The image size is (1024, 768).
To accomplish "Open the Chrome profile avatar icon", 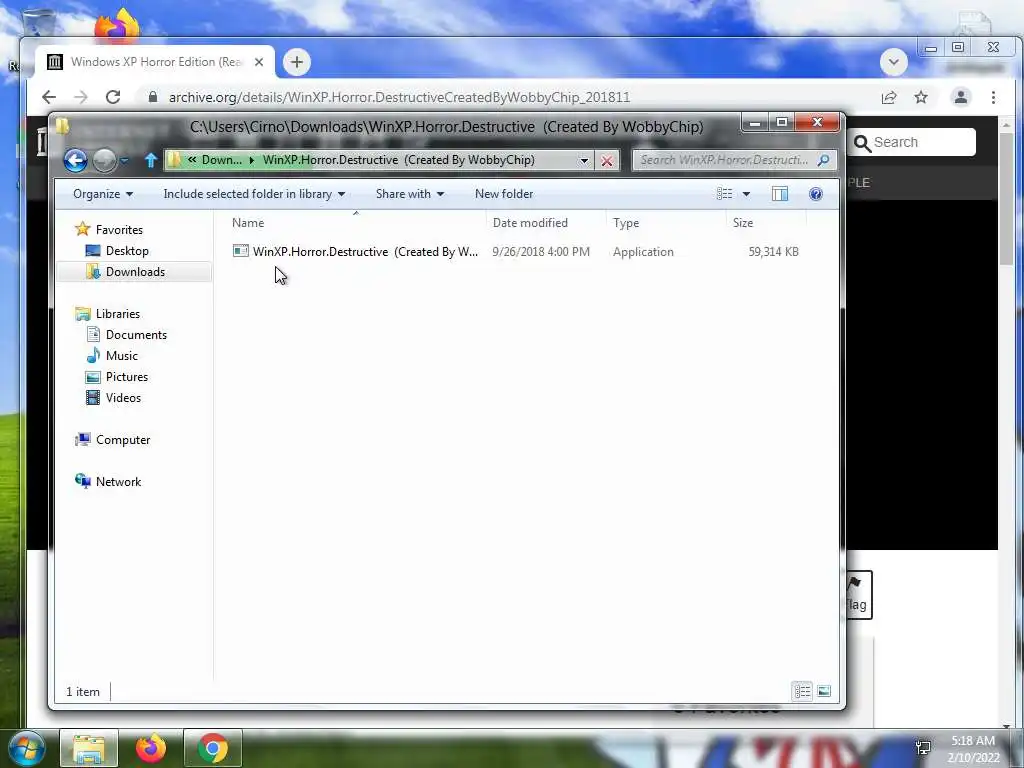I will click(x=961, y=97).
